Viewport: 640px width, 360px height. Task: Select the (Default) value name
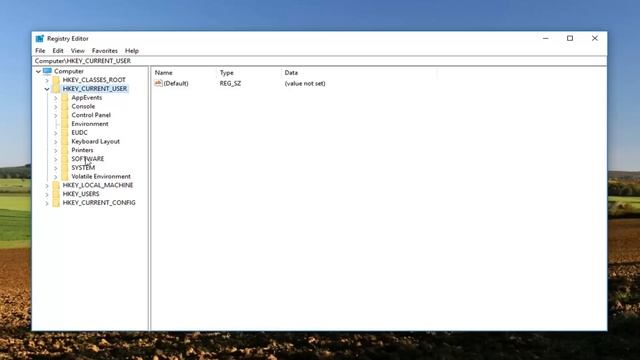click(176, 83)
